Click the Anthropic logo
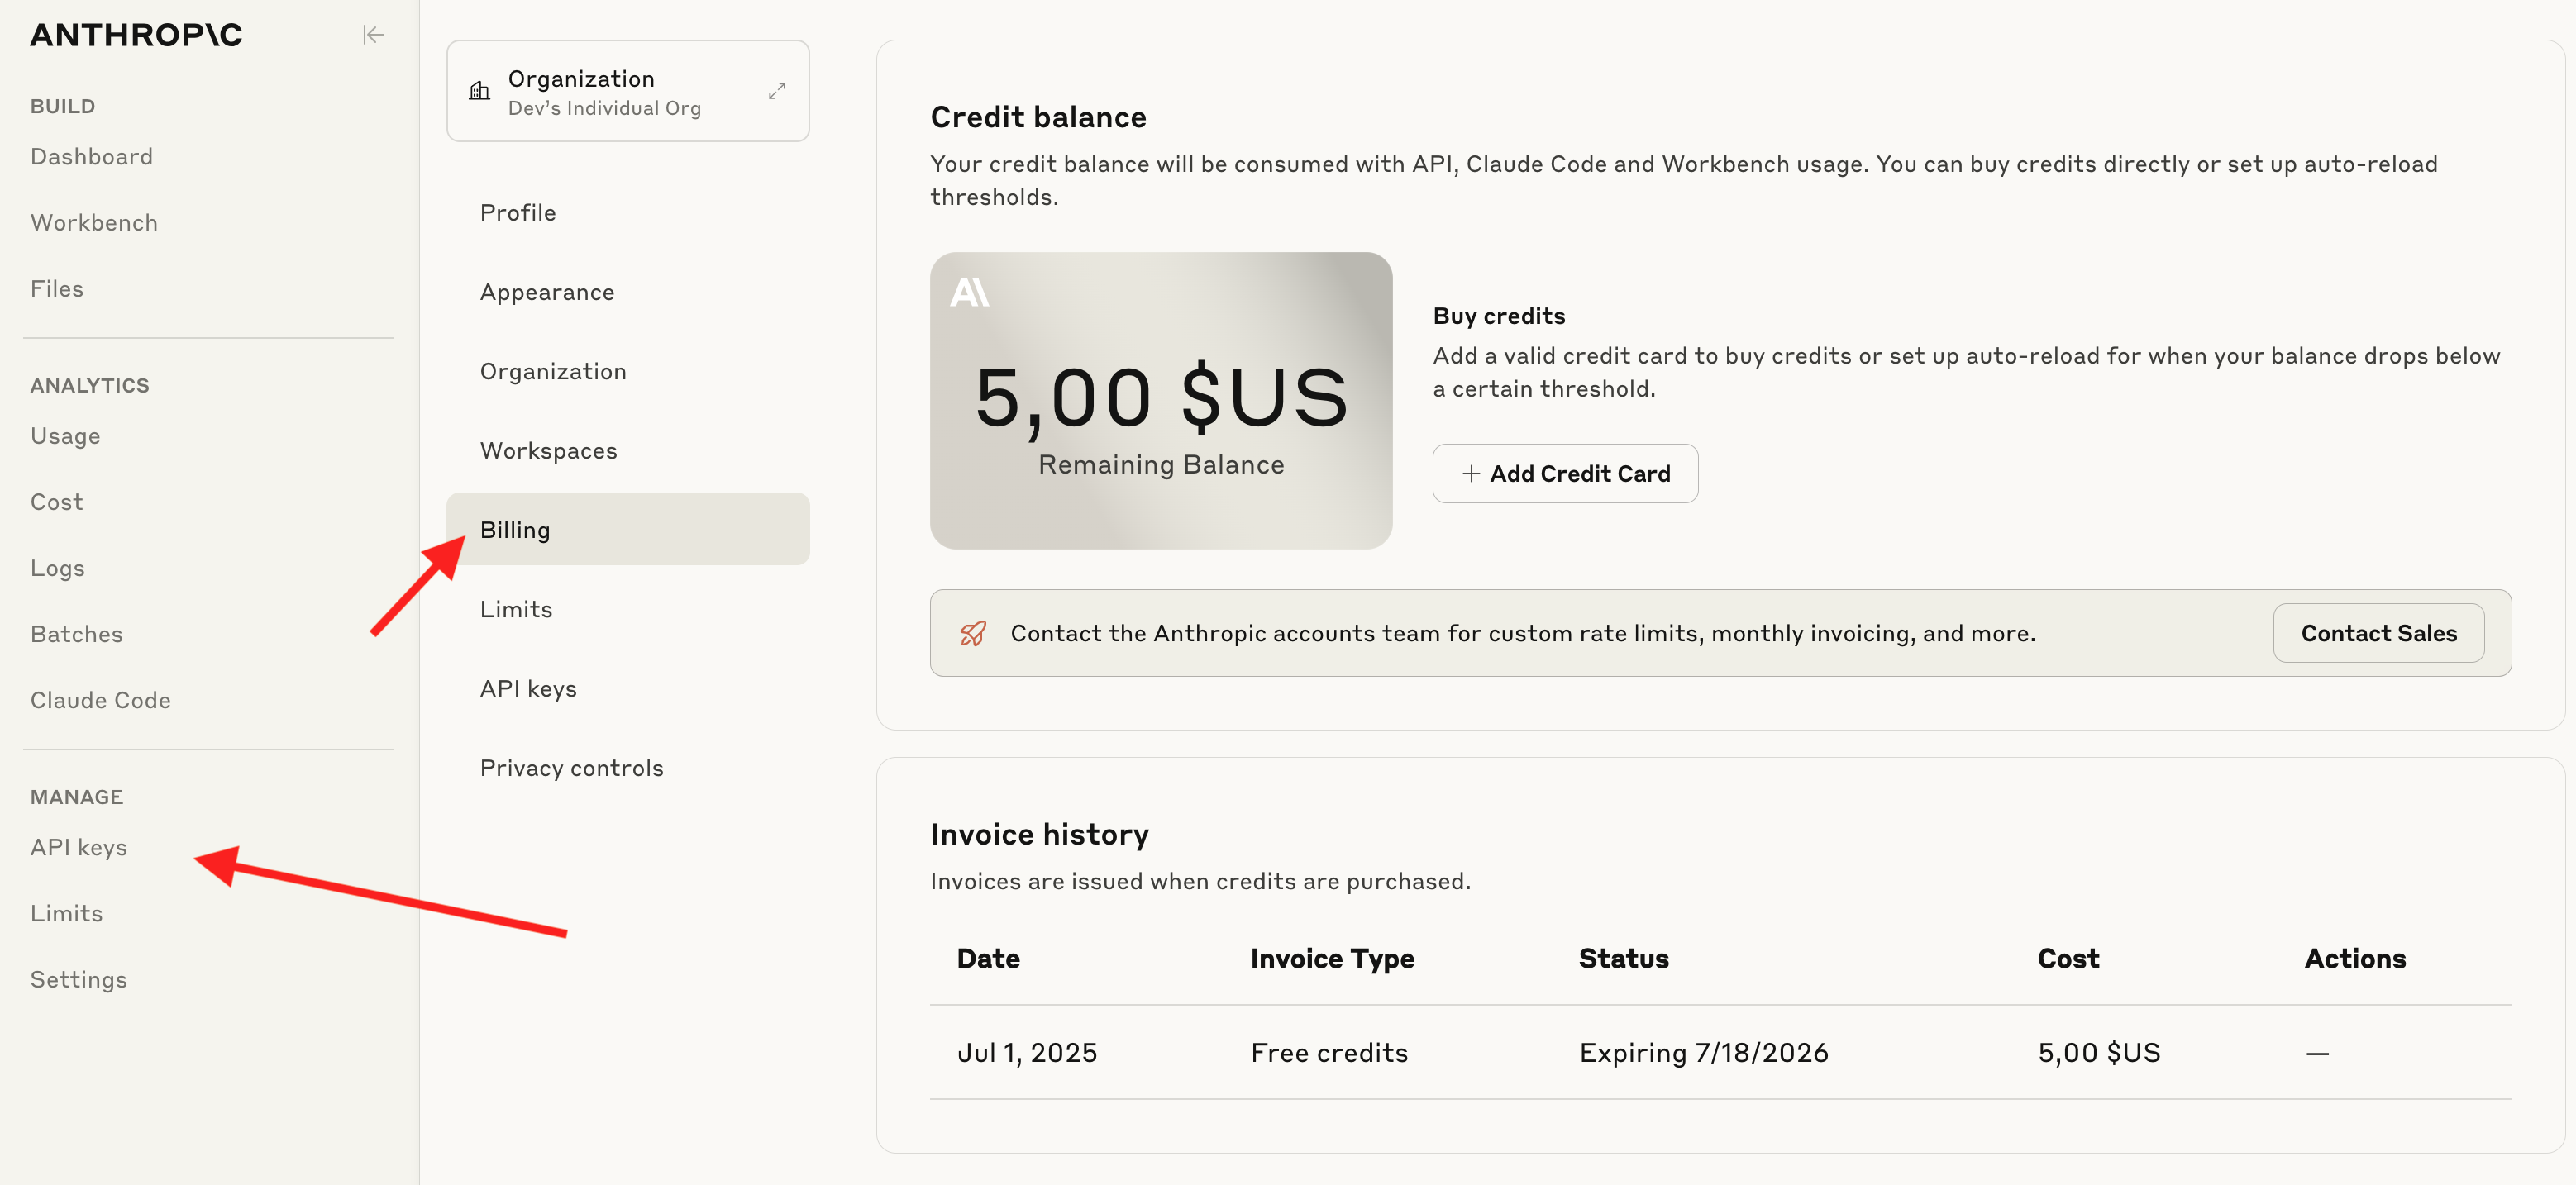 [x=137, y=35]
